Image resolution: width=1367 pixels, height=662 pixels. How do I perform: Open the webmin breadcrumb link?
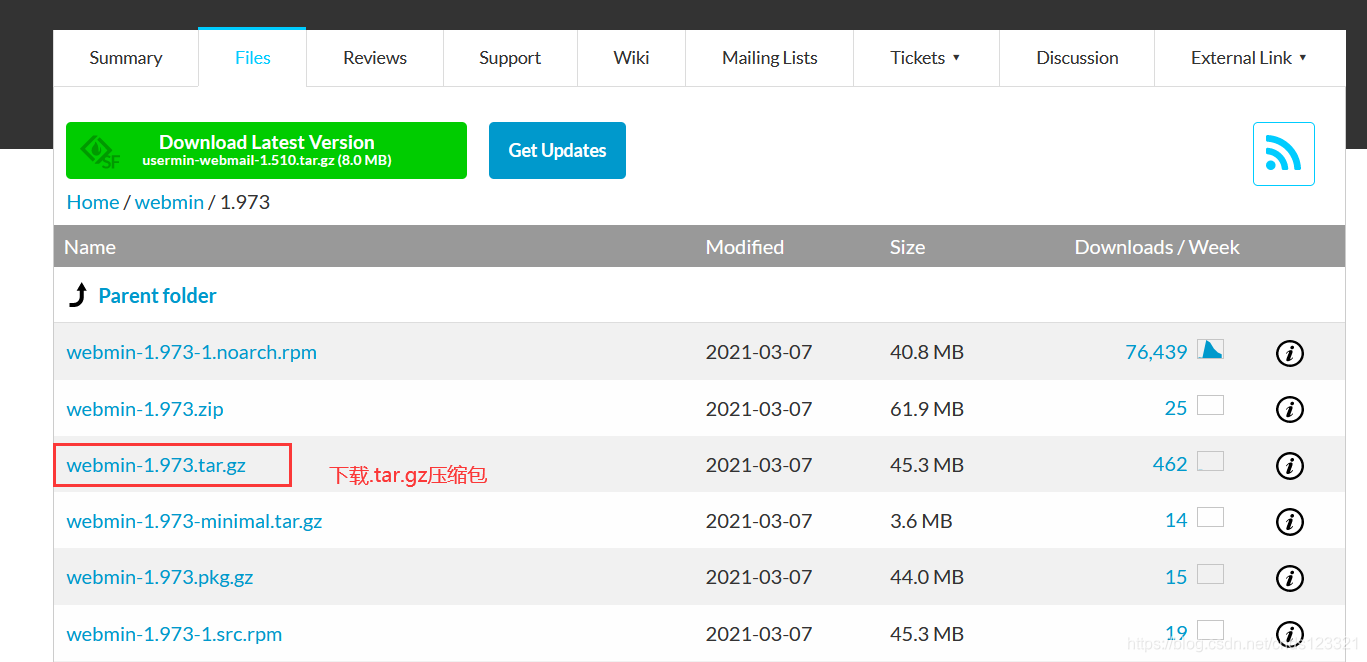click(169, 202)
